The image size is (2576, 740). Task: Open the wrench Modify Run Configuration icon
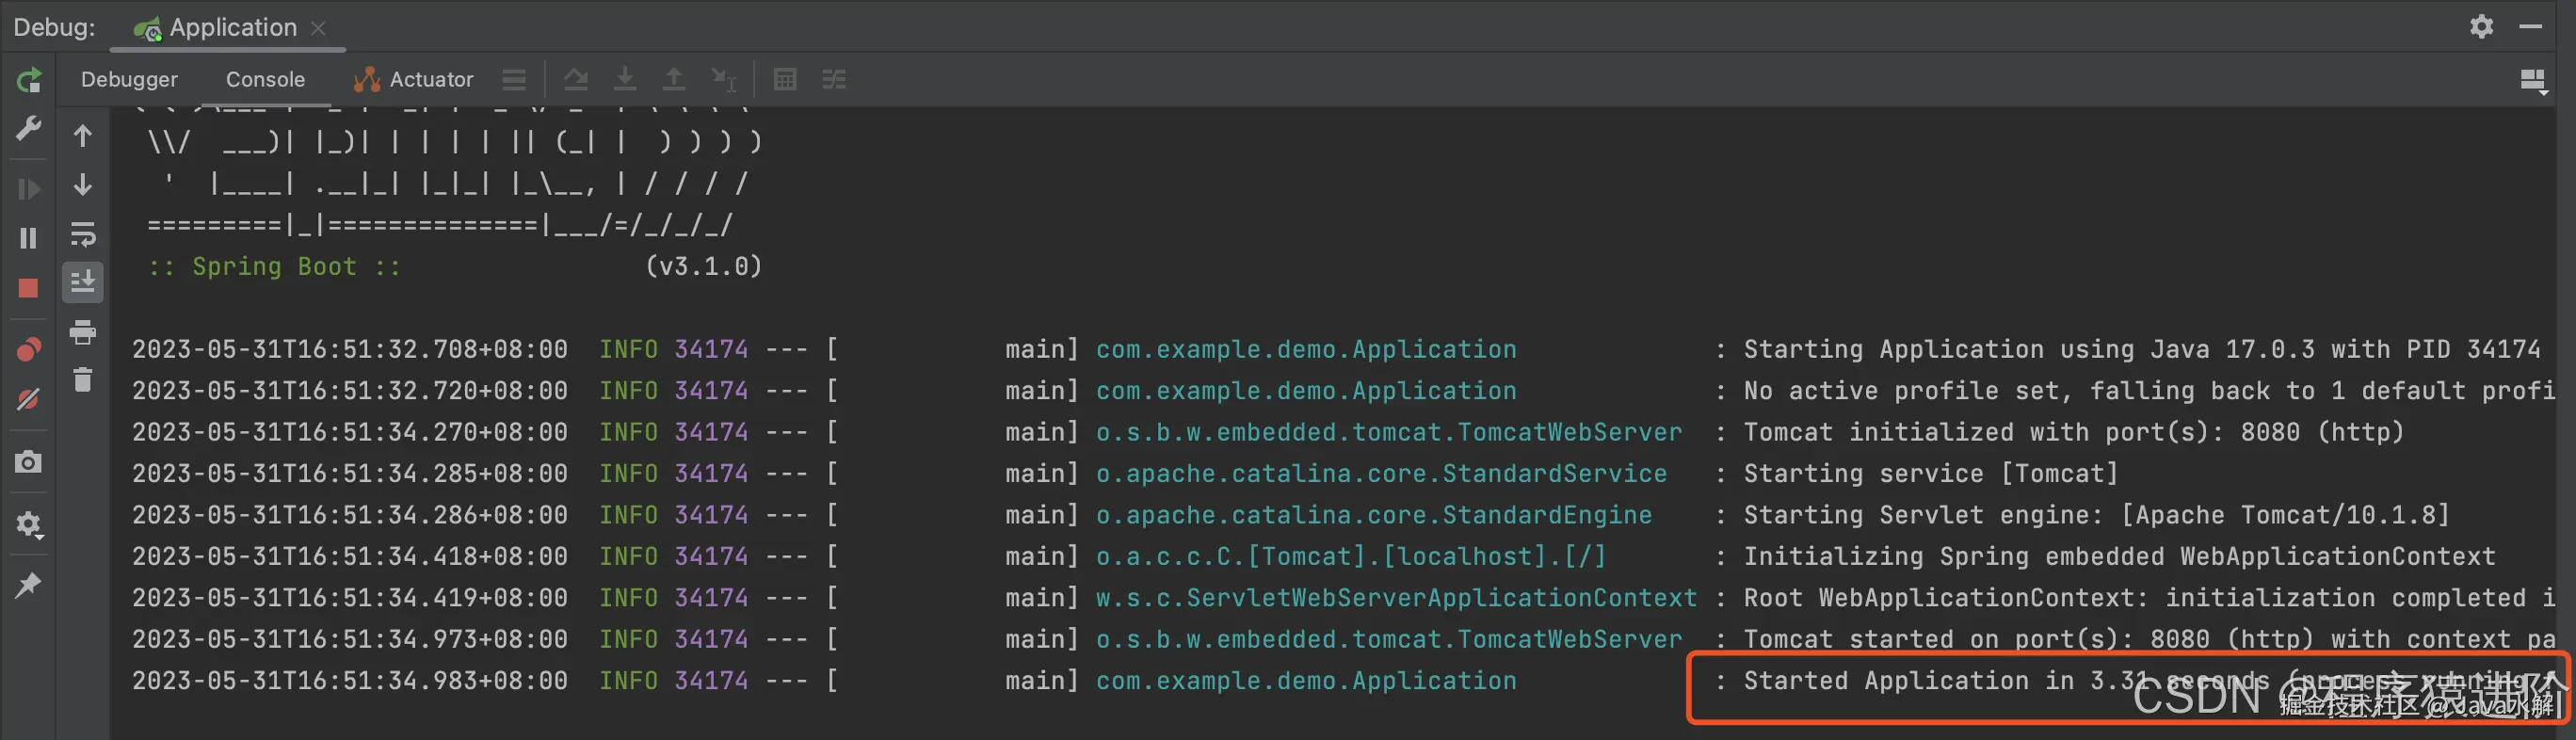pyautogui.click(x=29, y=128)
